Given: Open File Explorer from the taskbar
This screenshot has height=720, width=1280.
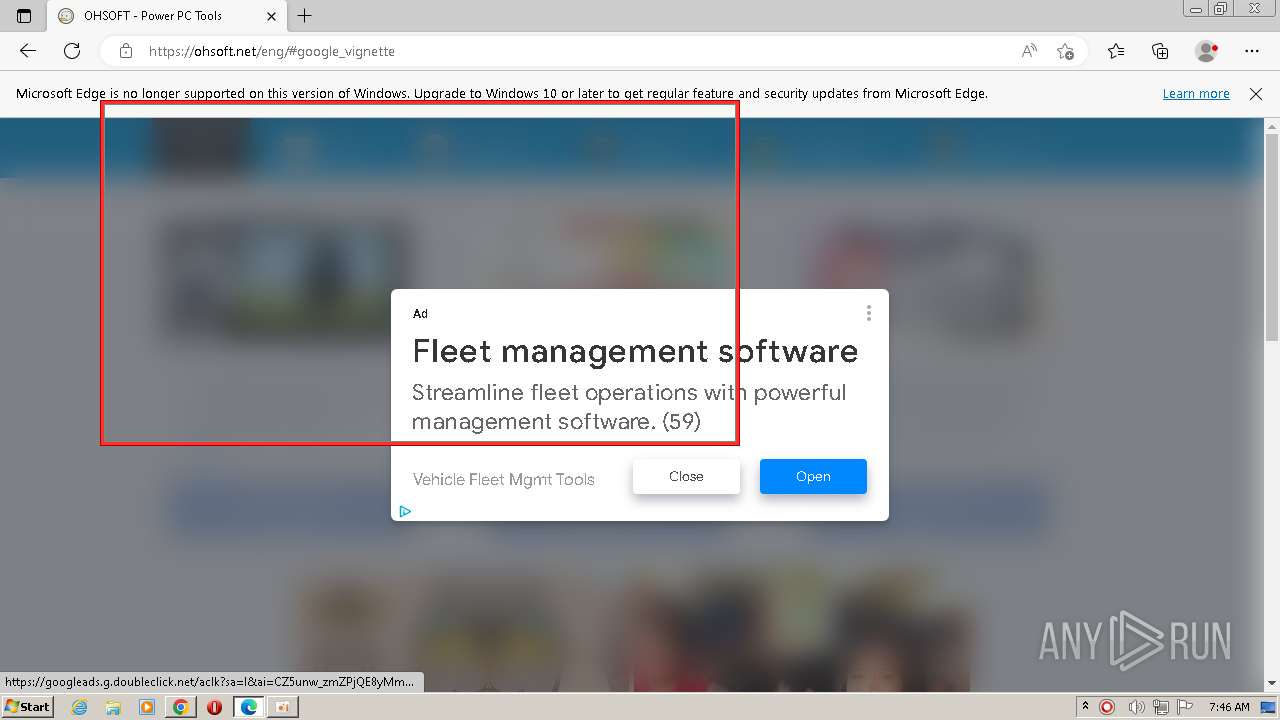Looking at the screenshot, I should [113, 707].
